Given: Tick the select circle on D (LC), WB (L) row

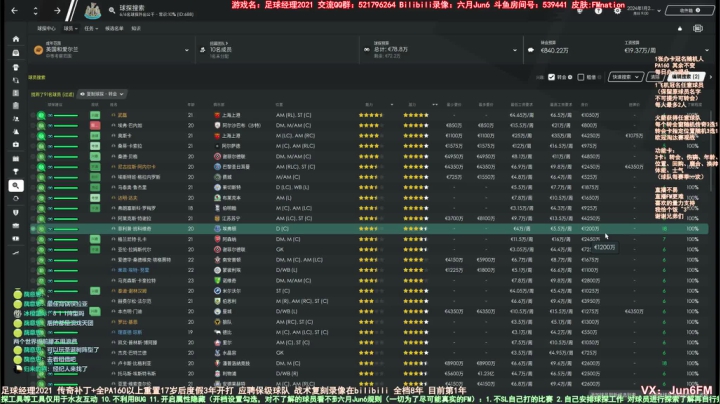Looking at the screenshot, I should coord(33,187).
